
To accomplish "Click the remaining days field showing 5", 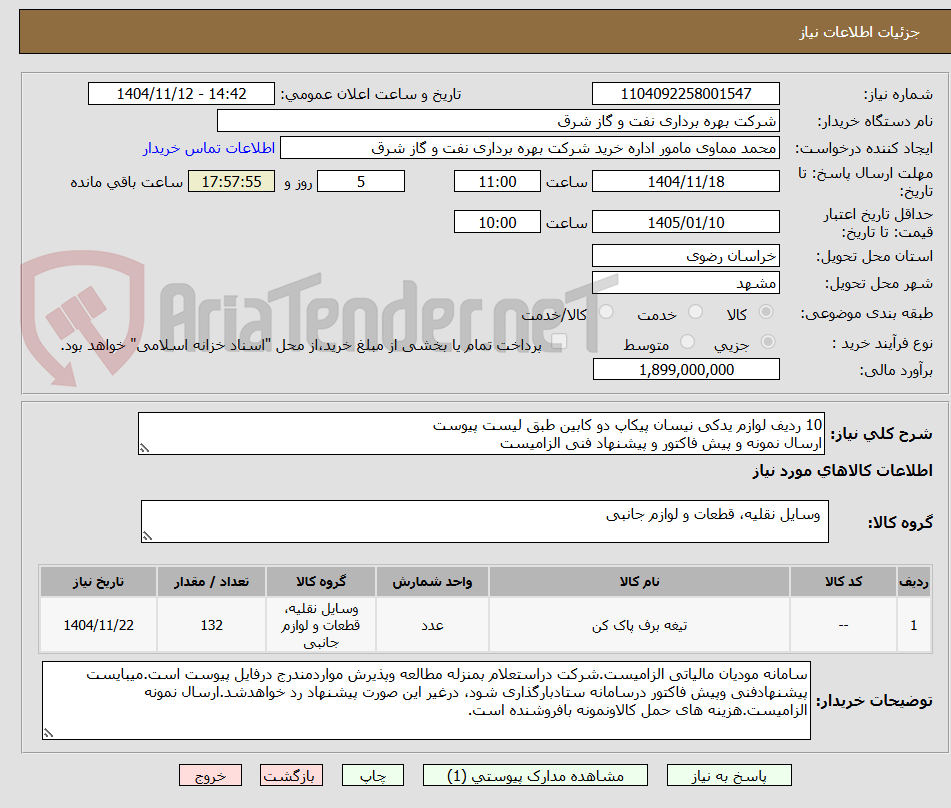I will coord(361,181).
